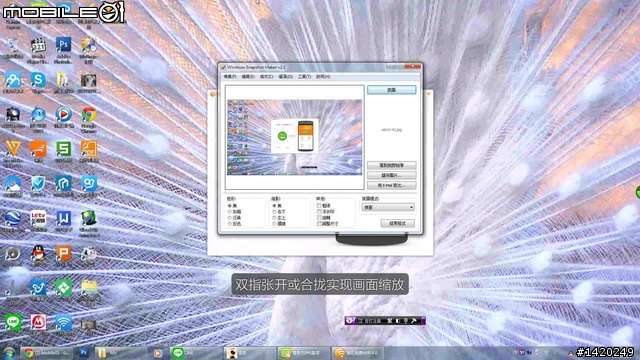Click the copy to clipboard button
This screenshot has height=360, width=640.
pyautogui.click(x=391, y=165)
